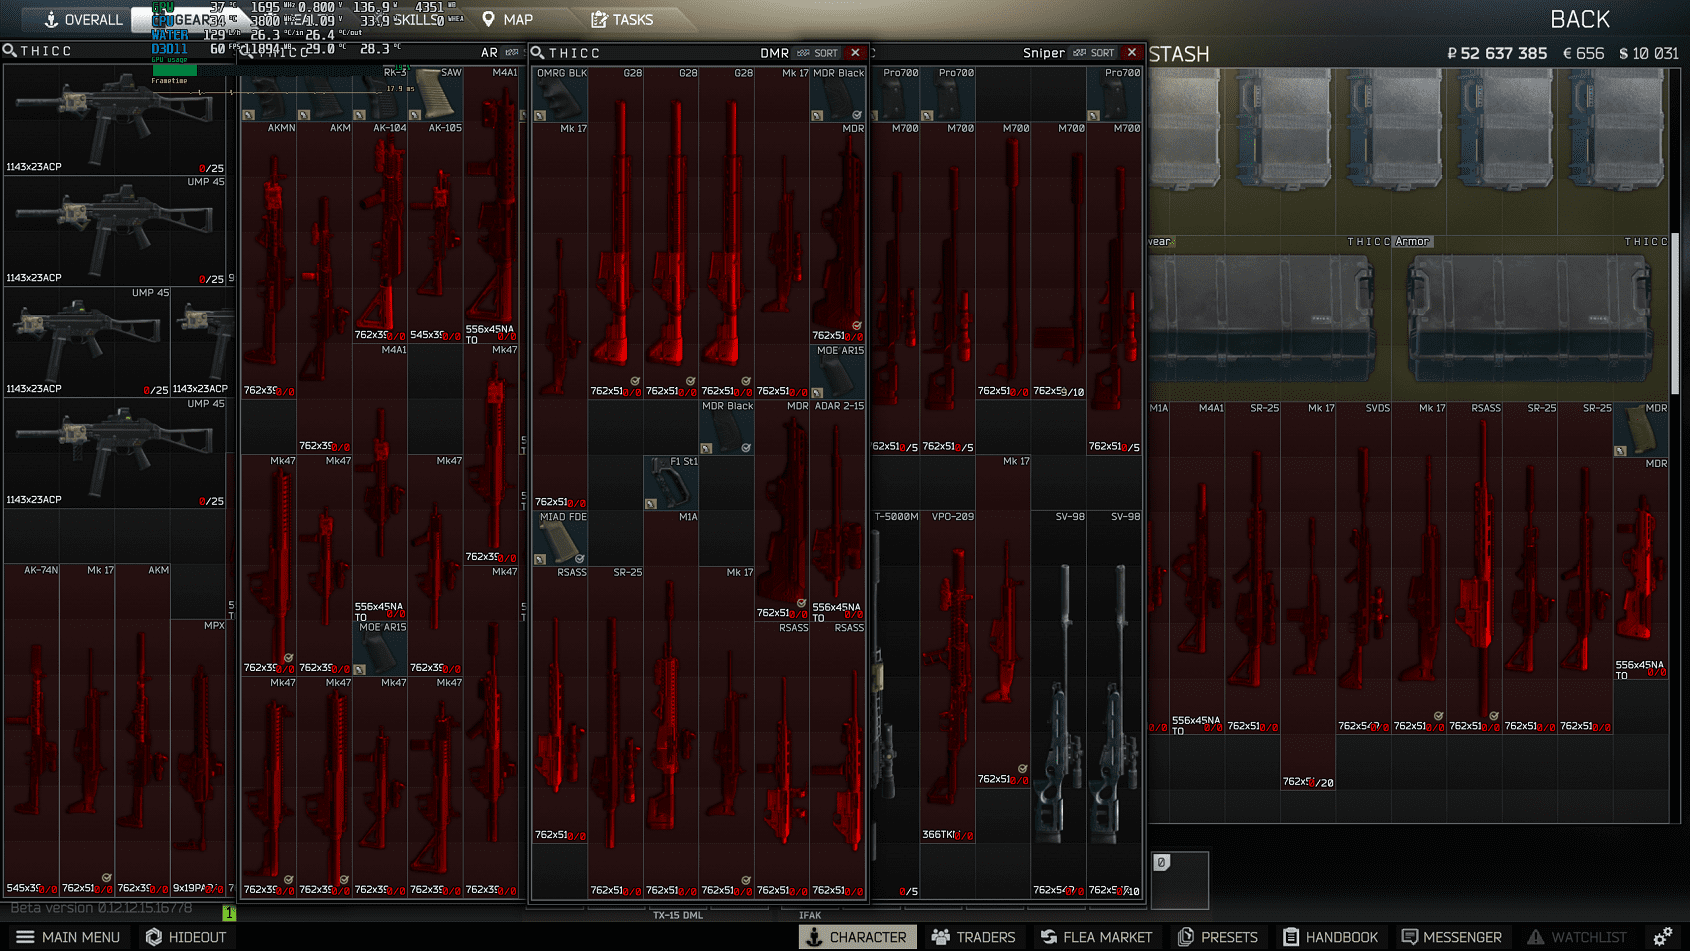
Task: Click the euro balance 656
Action: [x=1583, y=53]
